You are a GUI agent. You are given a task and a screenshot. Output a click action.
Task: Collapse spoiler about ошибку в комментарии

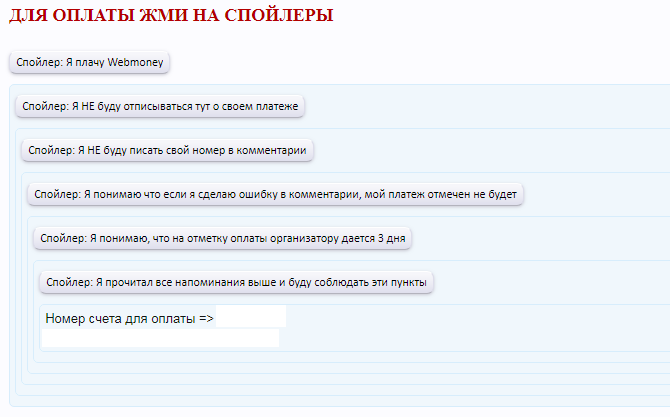click(x=275, y=194)
